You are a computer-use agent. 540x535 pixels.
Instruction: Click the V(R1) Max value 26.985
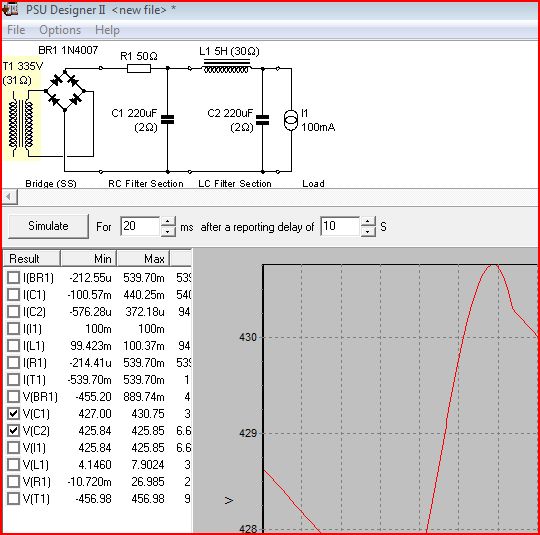148,482
